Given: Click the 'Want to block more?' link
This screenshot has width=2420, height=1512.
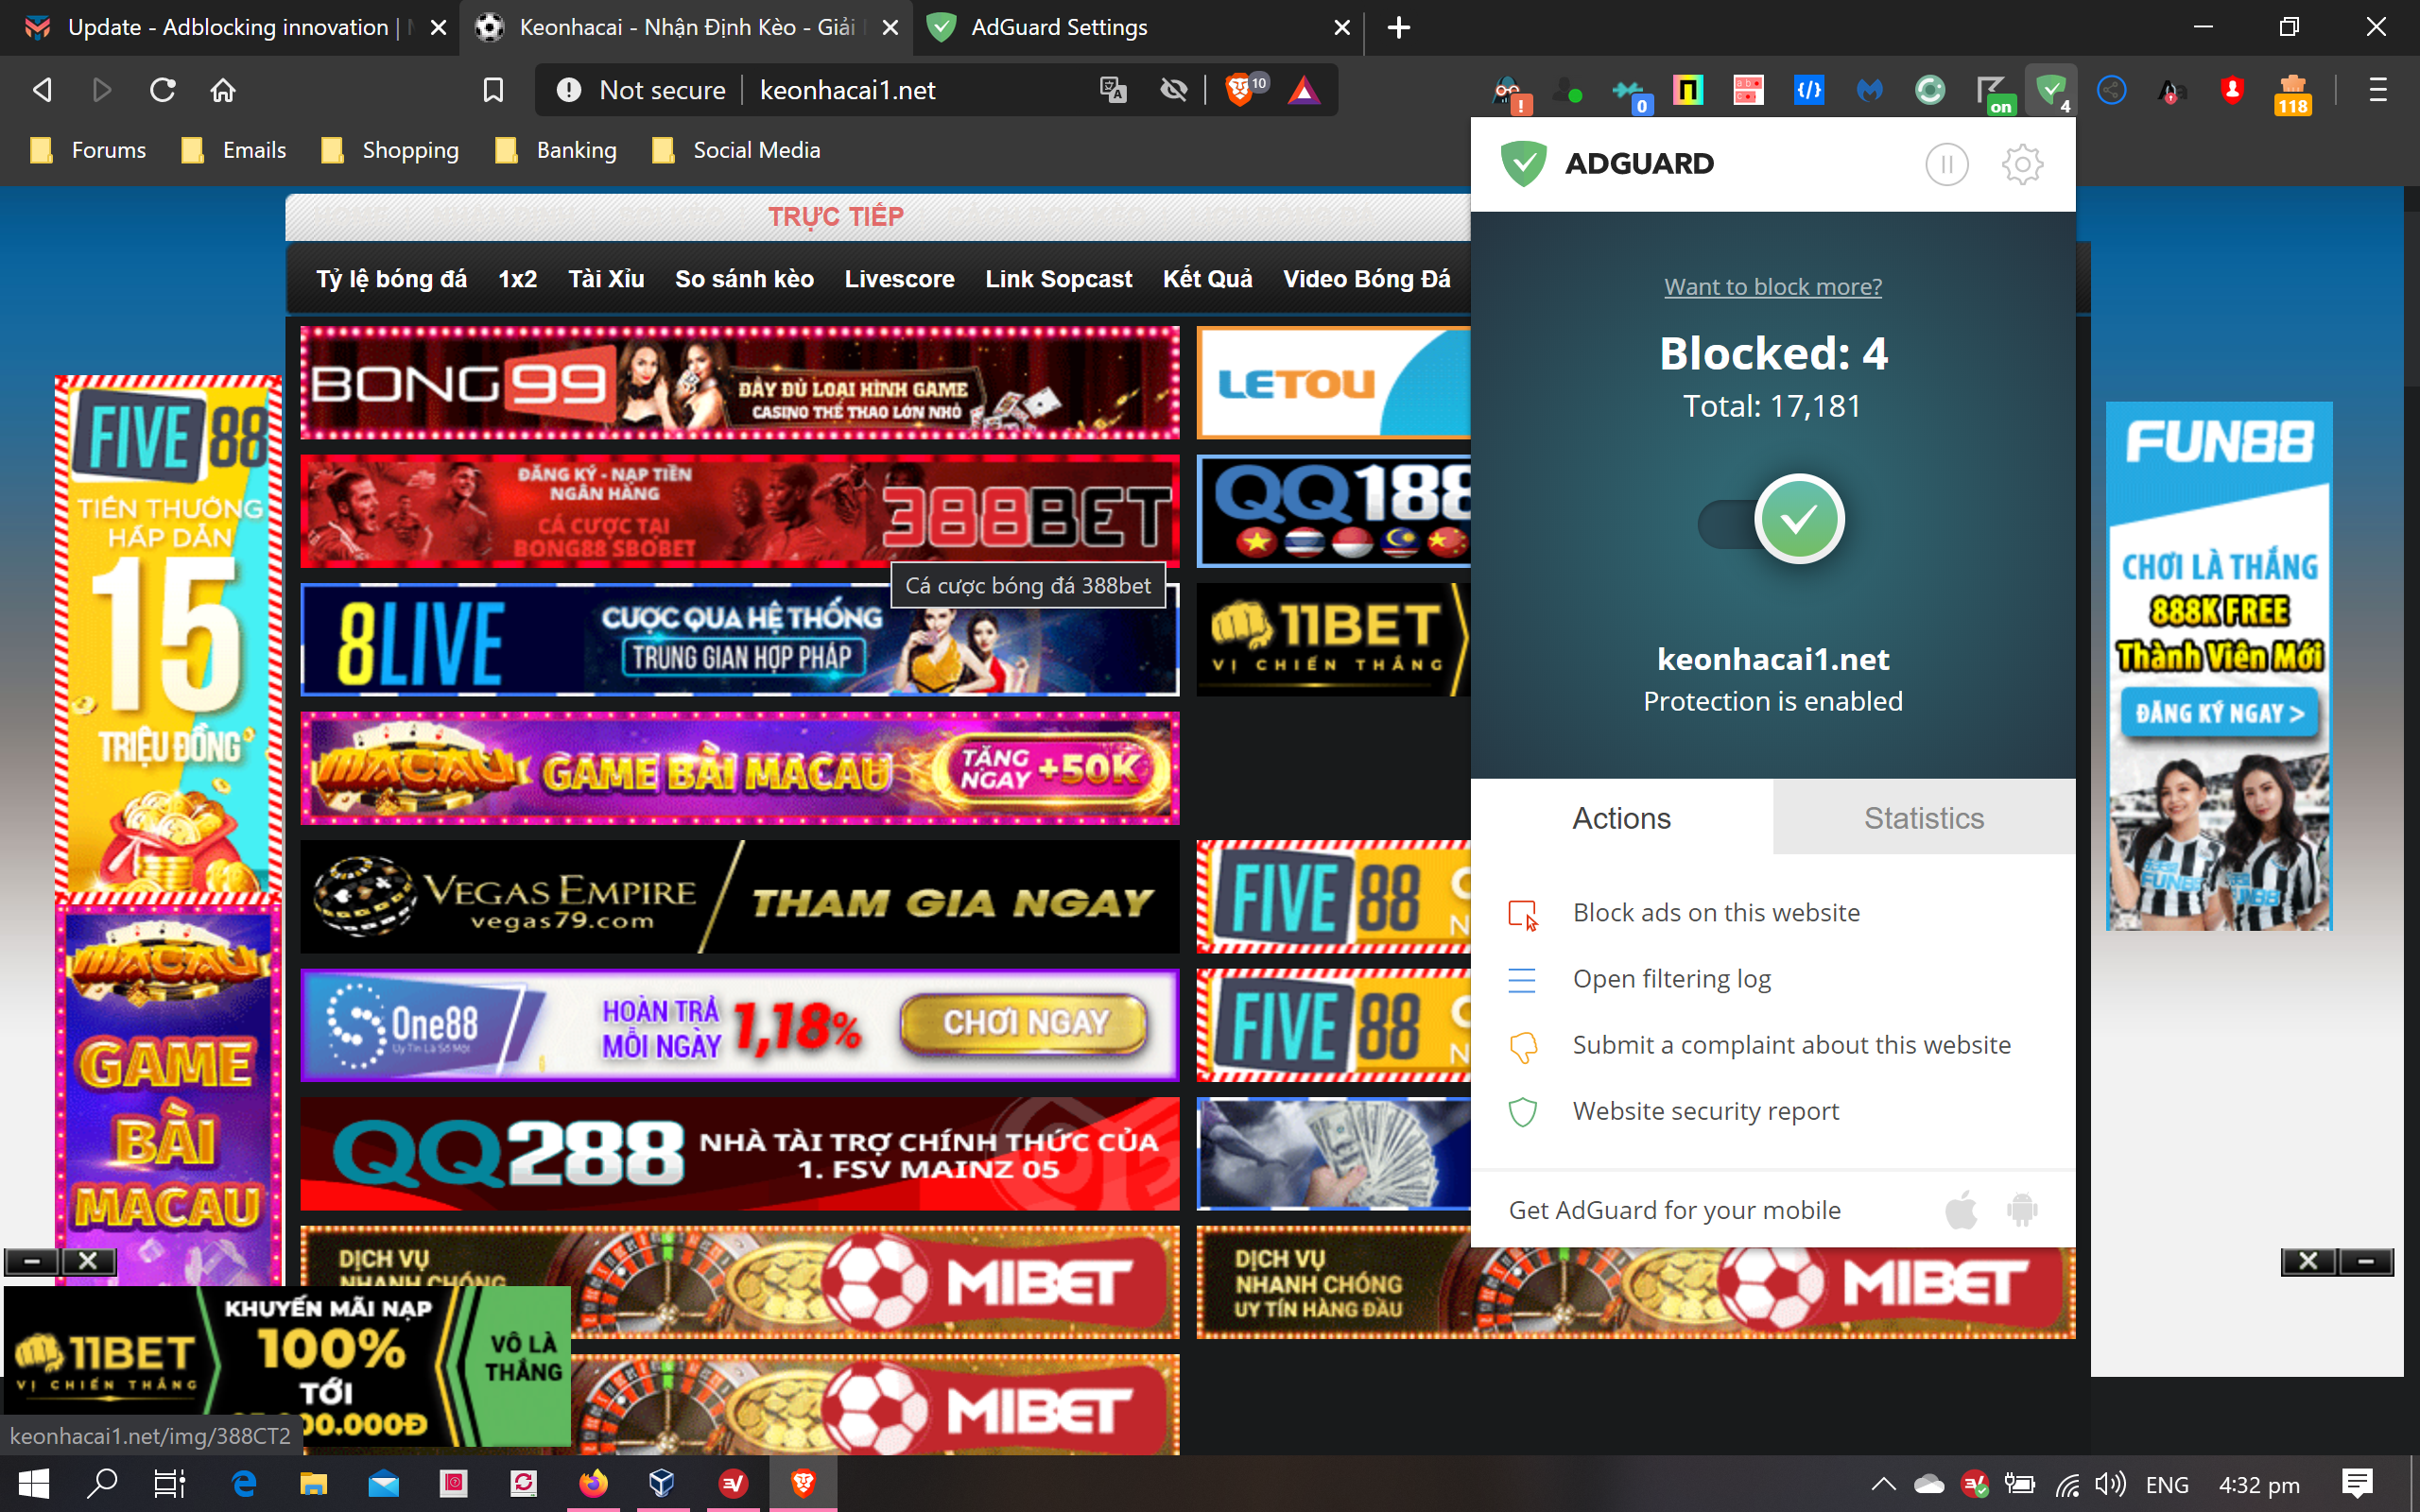Looking at the screenshot, I should point(1772,287).
